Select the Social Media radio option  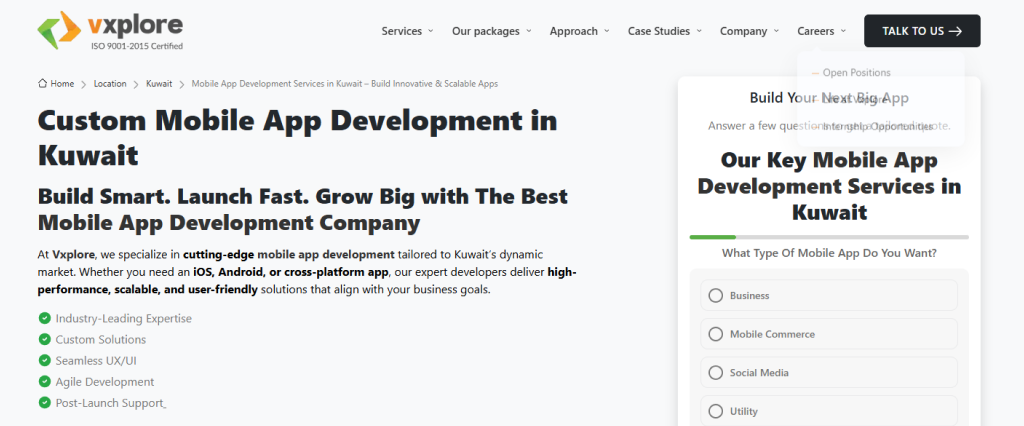point(716,372)
